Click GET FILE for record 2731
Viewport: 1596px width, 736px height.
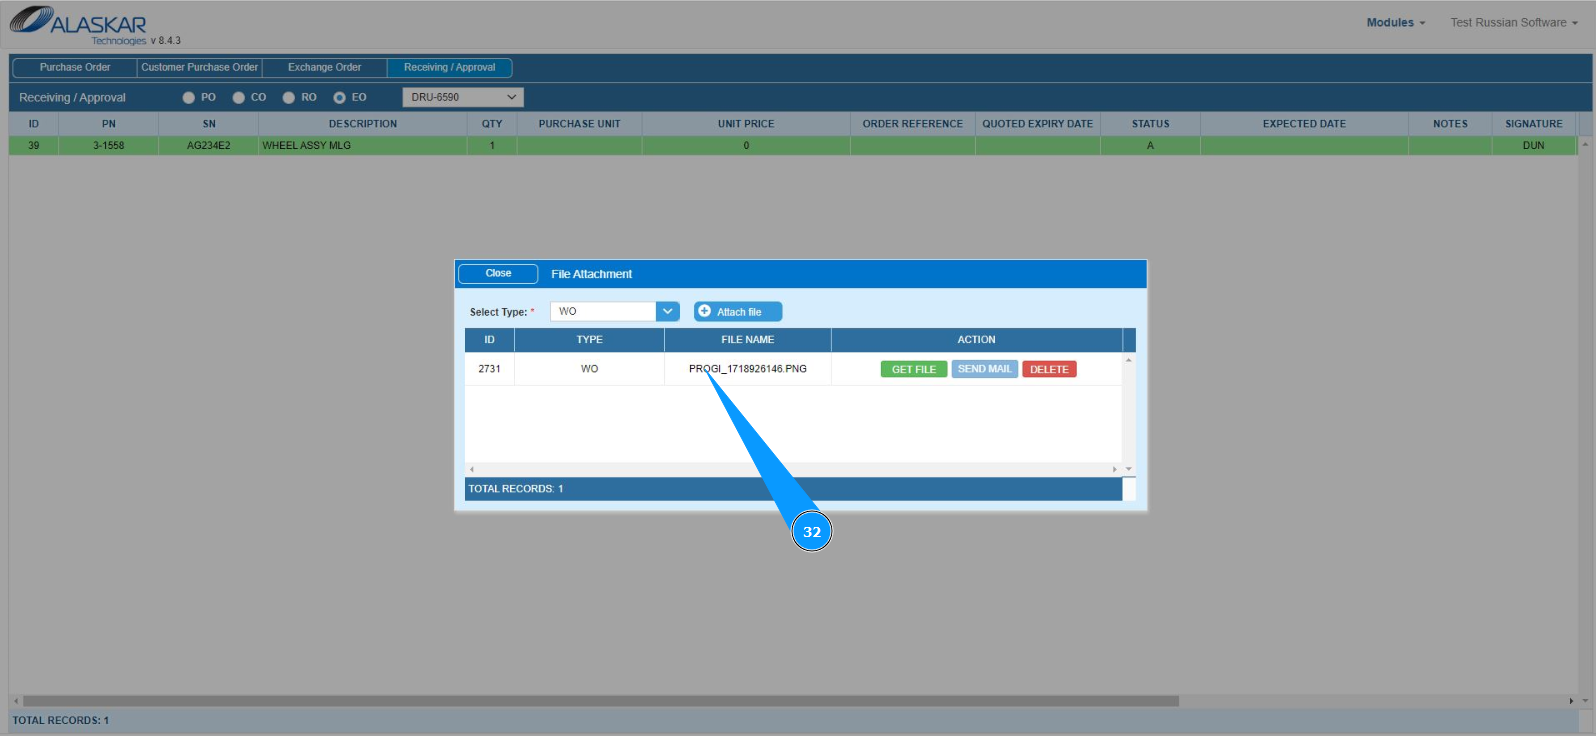(914, 369)
